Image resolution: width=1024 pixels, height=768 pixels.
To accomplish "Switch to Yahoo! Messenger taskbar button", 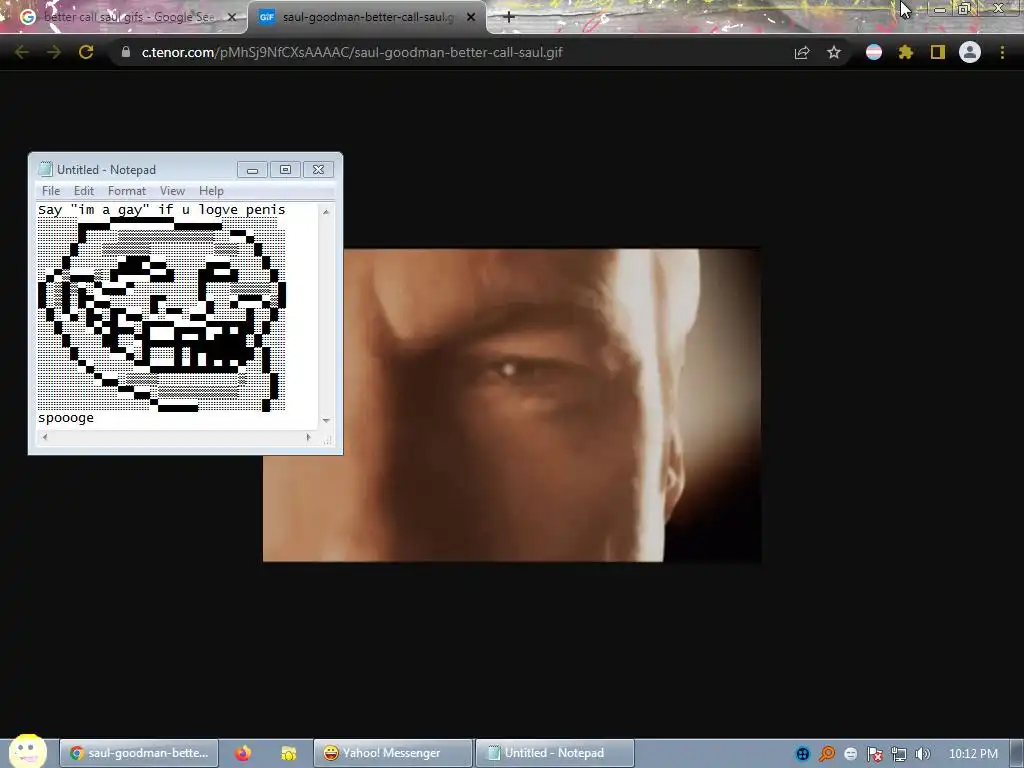I will pos(392,753).
